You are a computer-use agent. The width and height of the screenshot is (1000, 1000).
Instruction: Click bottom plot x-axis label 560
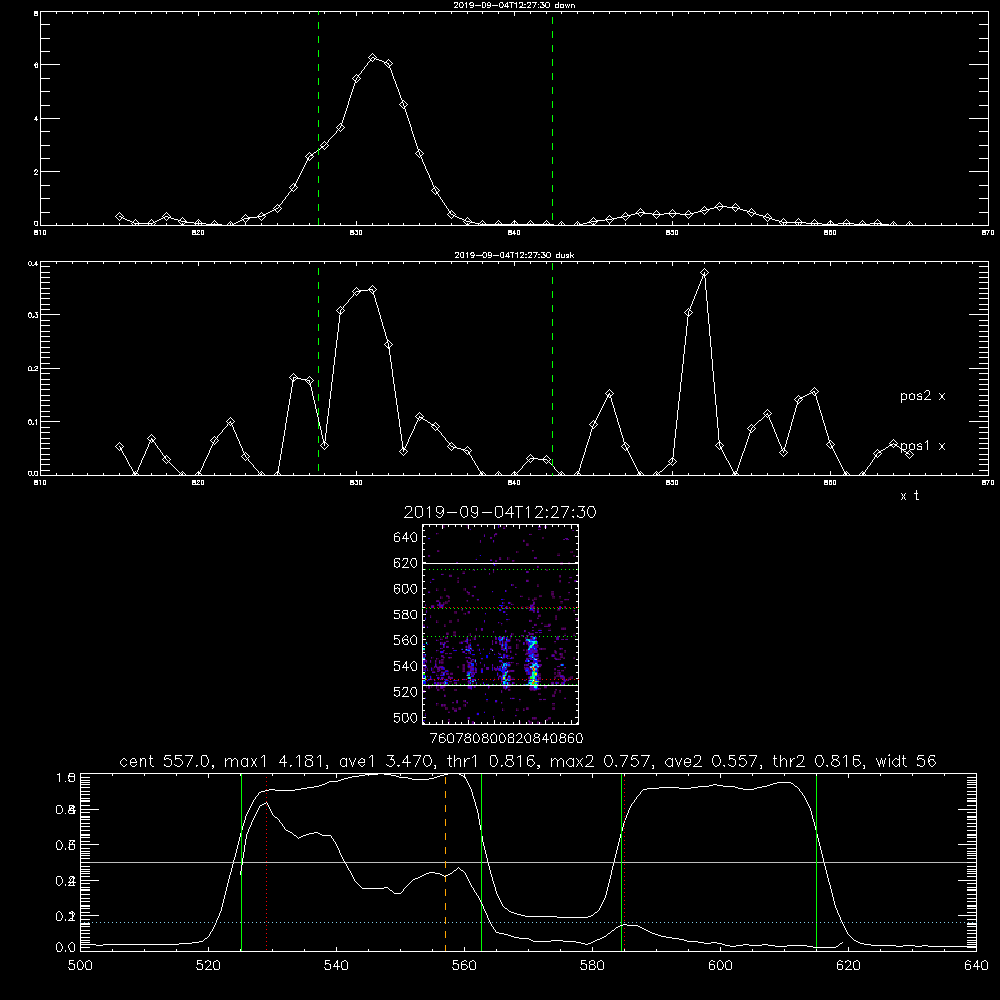tap(464, 966)
